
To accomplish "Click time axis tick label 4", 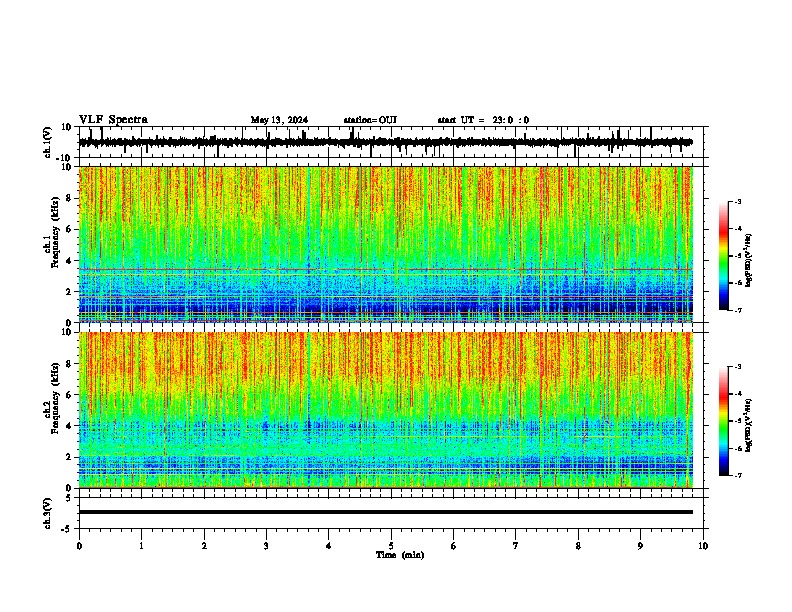I will pyautogui.click(x=329, y=546).
